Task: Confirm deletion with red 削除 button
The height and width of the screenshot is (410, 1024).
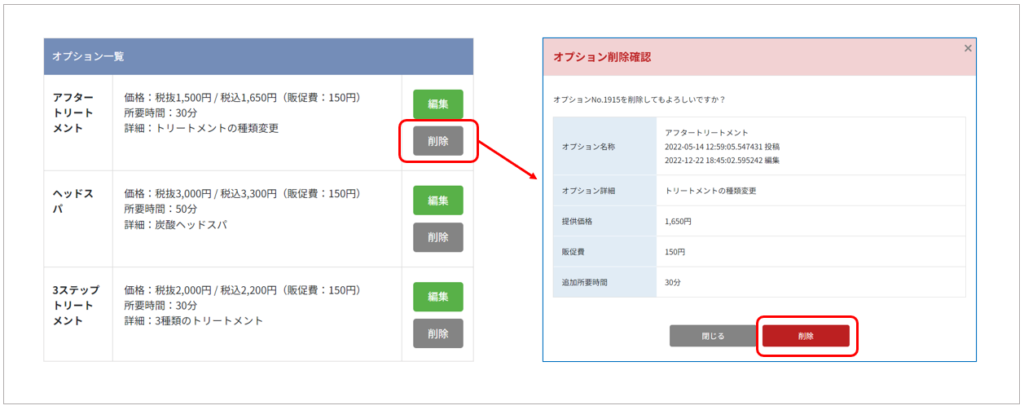Action: (x=806, y=336)
